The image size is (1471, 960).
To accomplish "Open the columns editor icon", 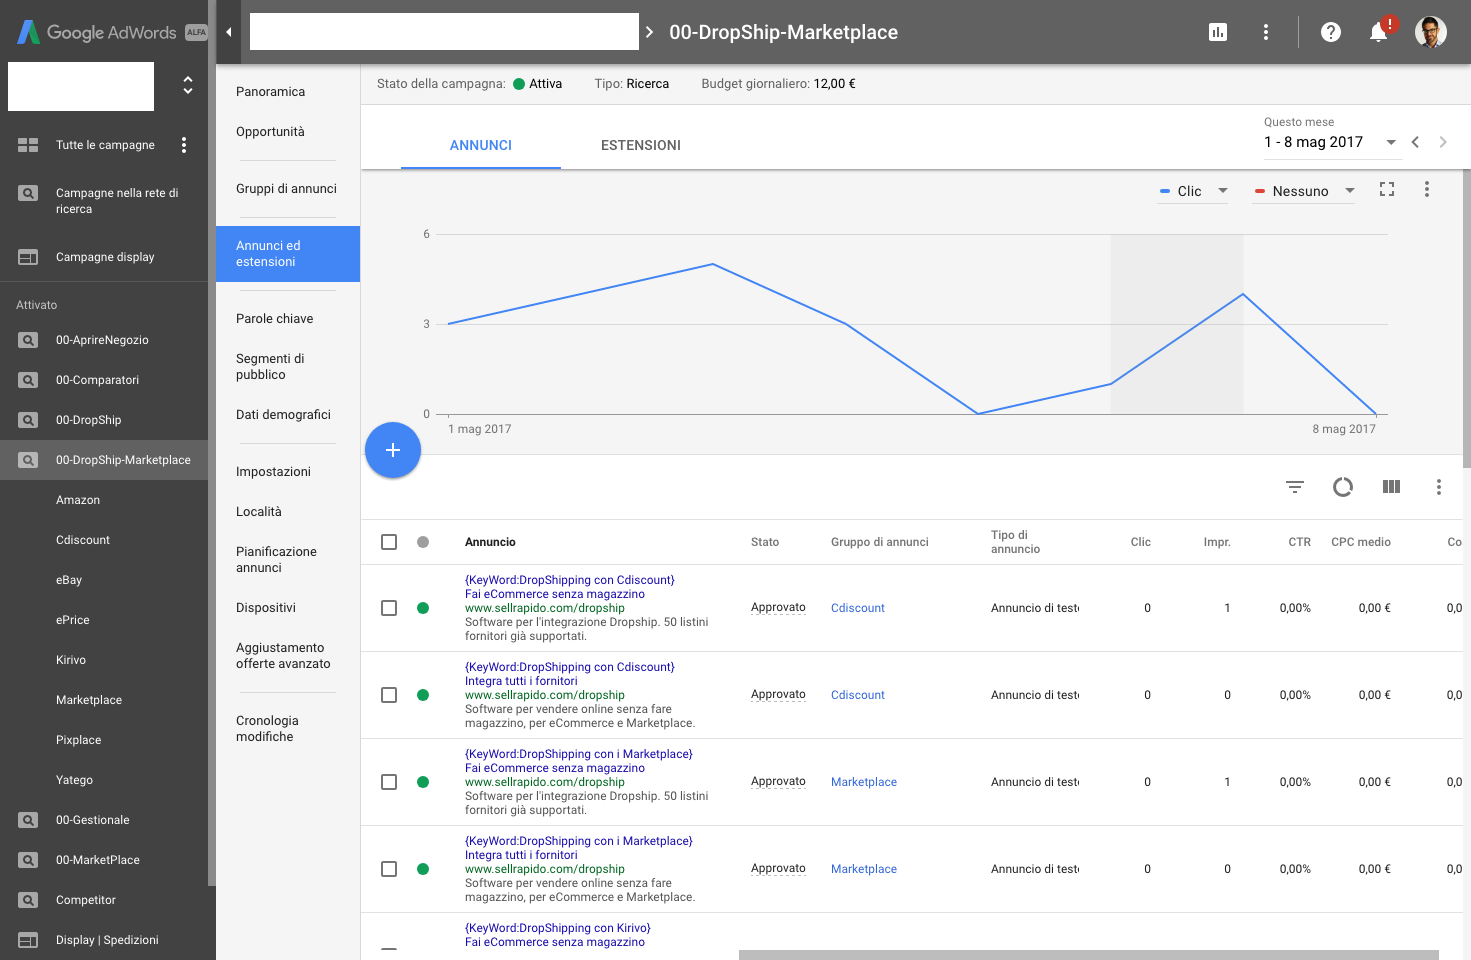I will pyautogui.click(x=1391, y=487).
